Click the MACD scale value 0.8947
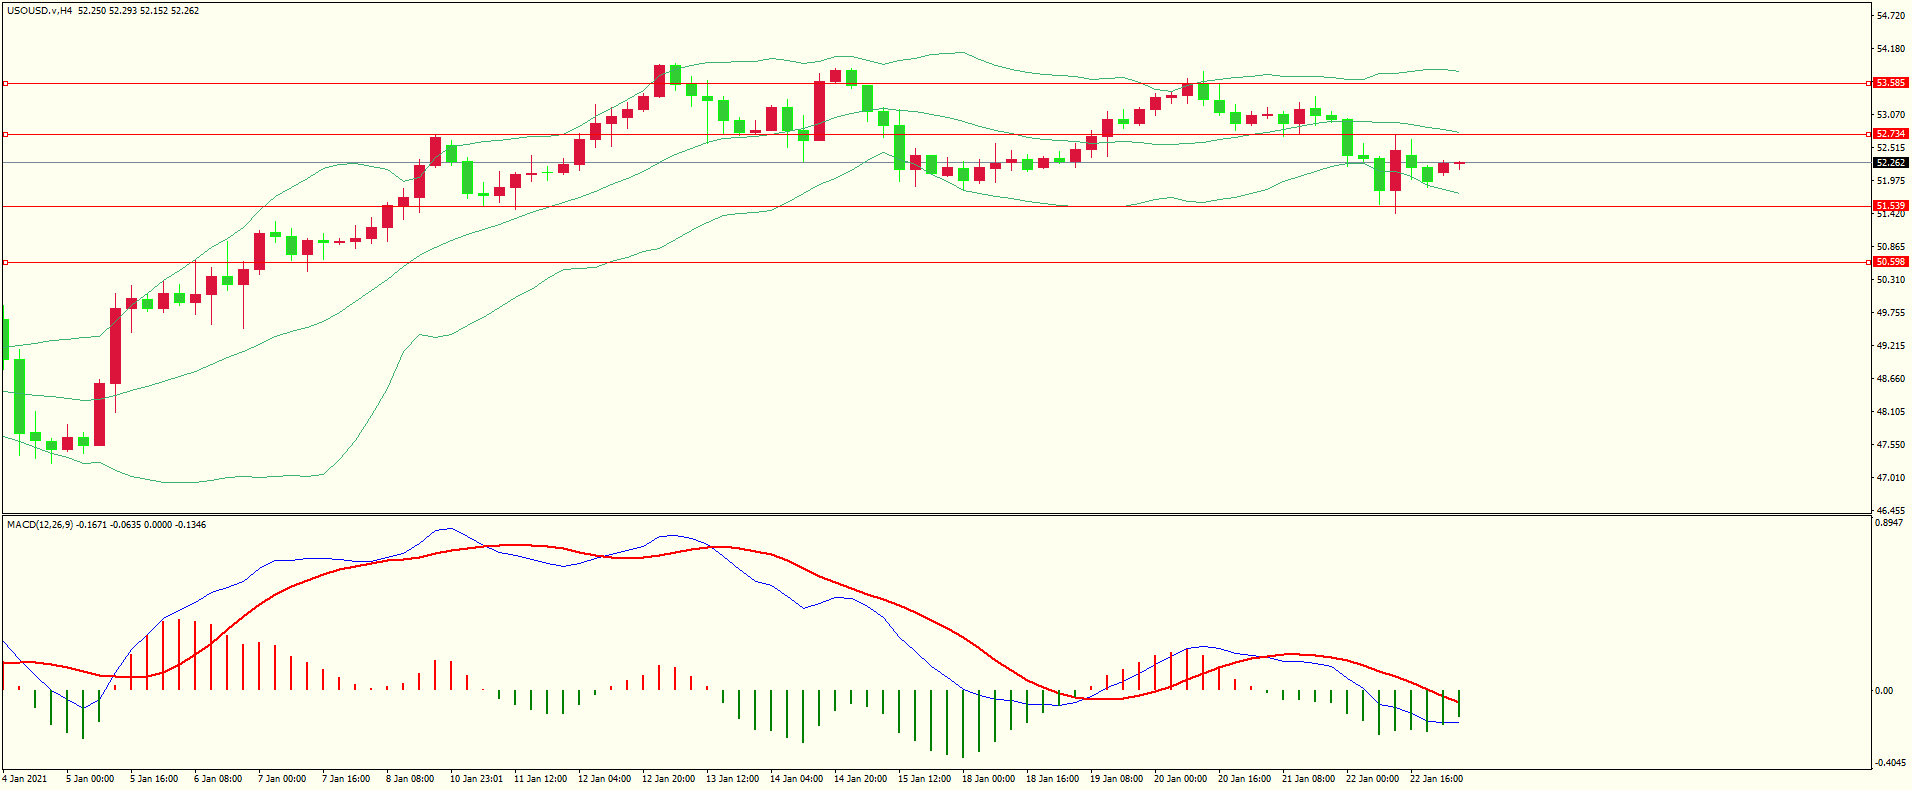 [x=1889, y=523]
